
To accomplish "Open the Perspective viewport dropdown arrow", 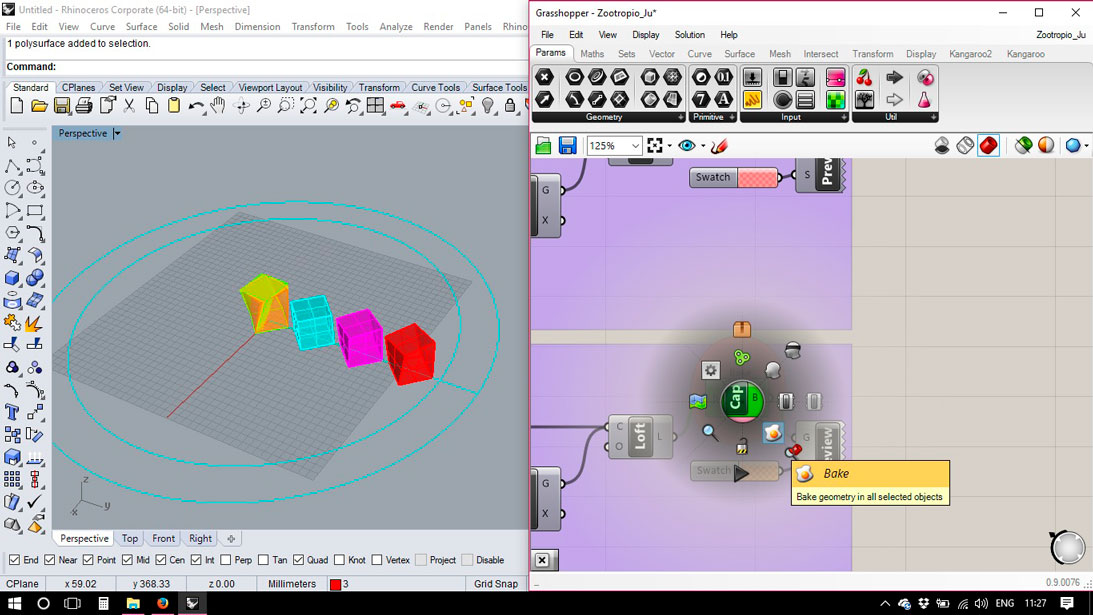I will (117, 133).
